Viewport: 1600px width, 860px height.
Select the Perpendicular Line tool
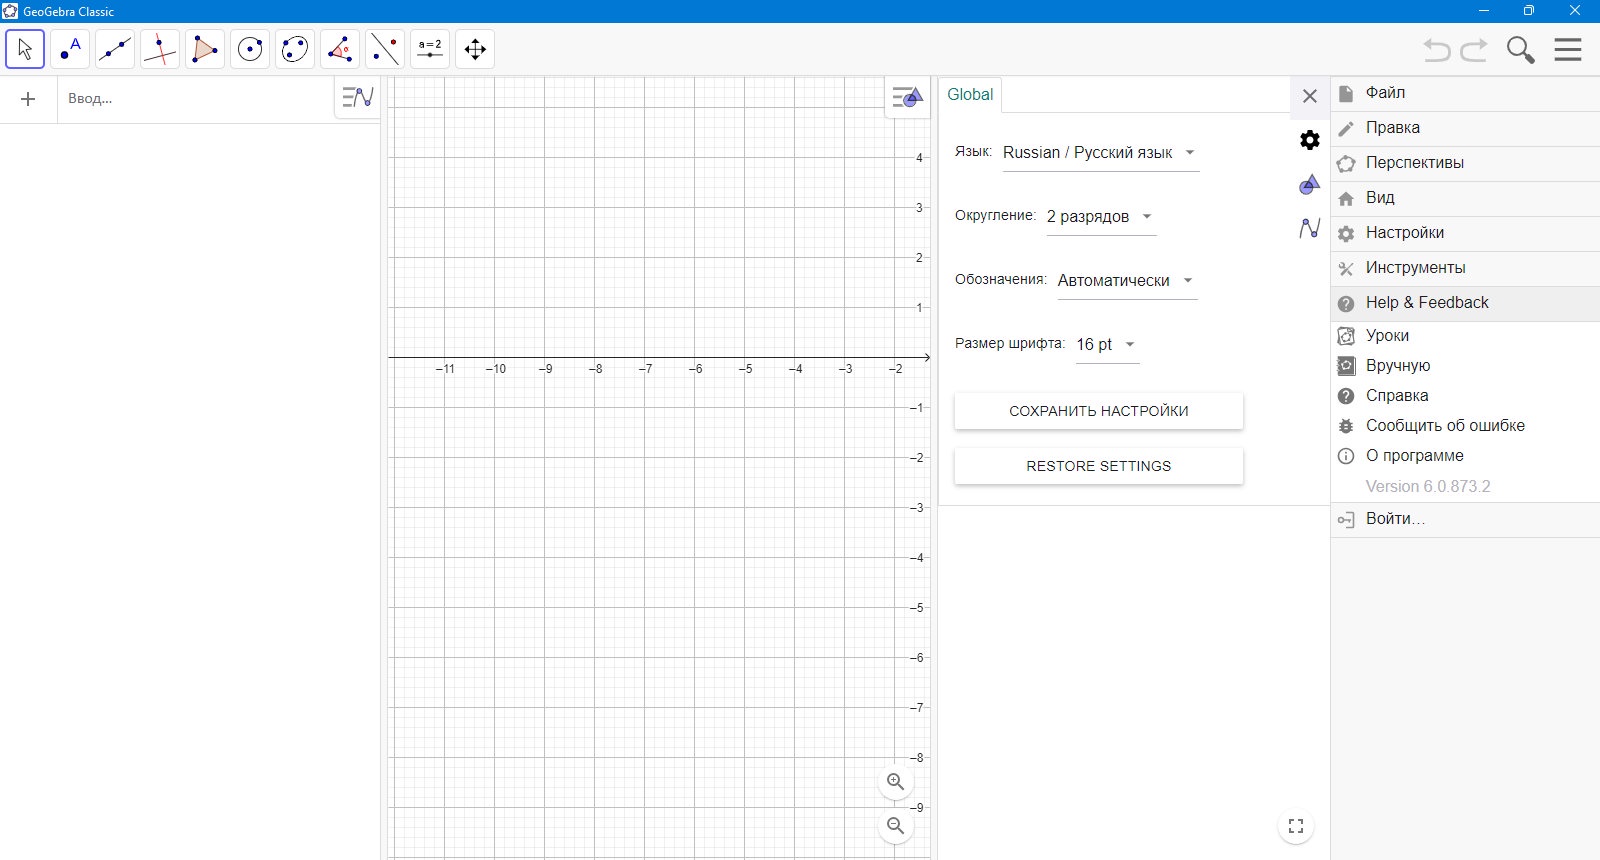point(160,49)
